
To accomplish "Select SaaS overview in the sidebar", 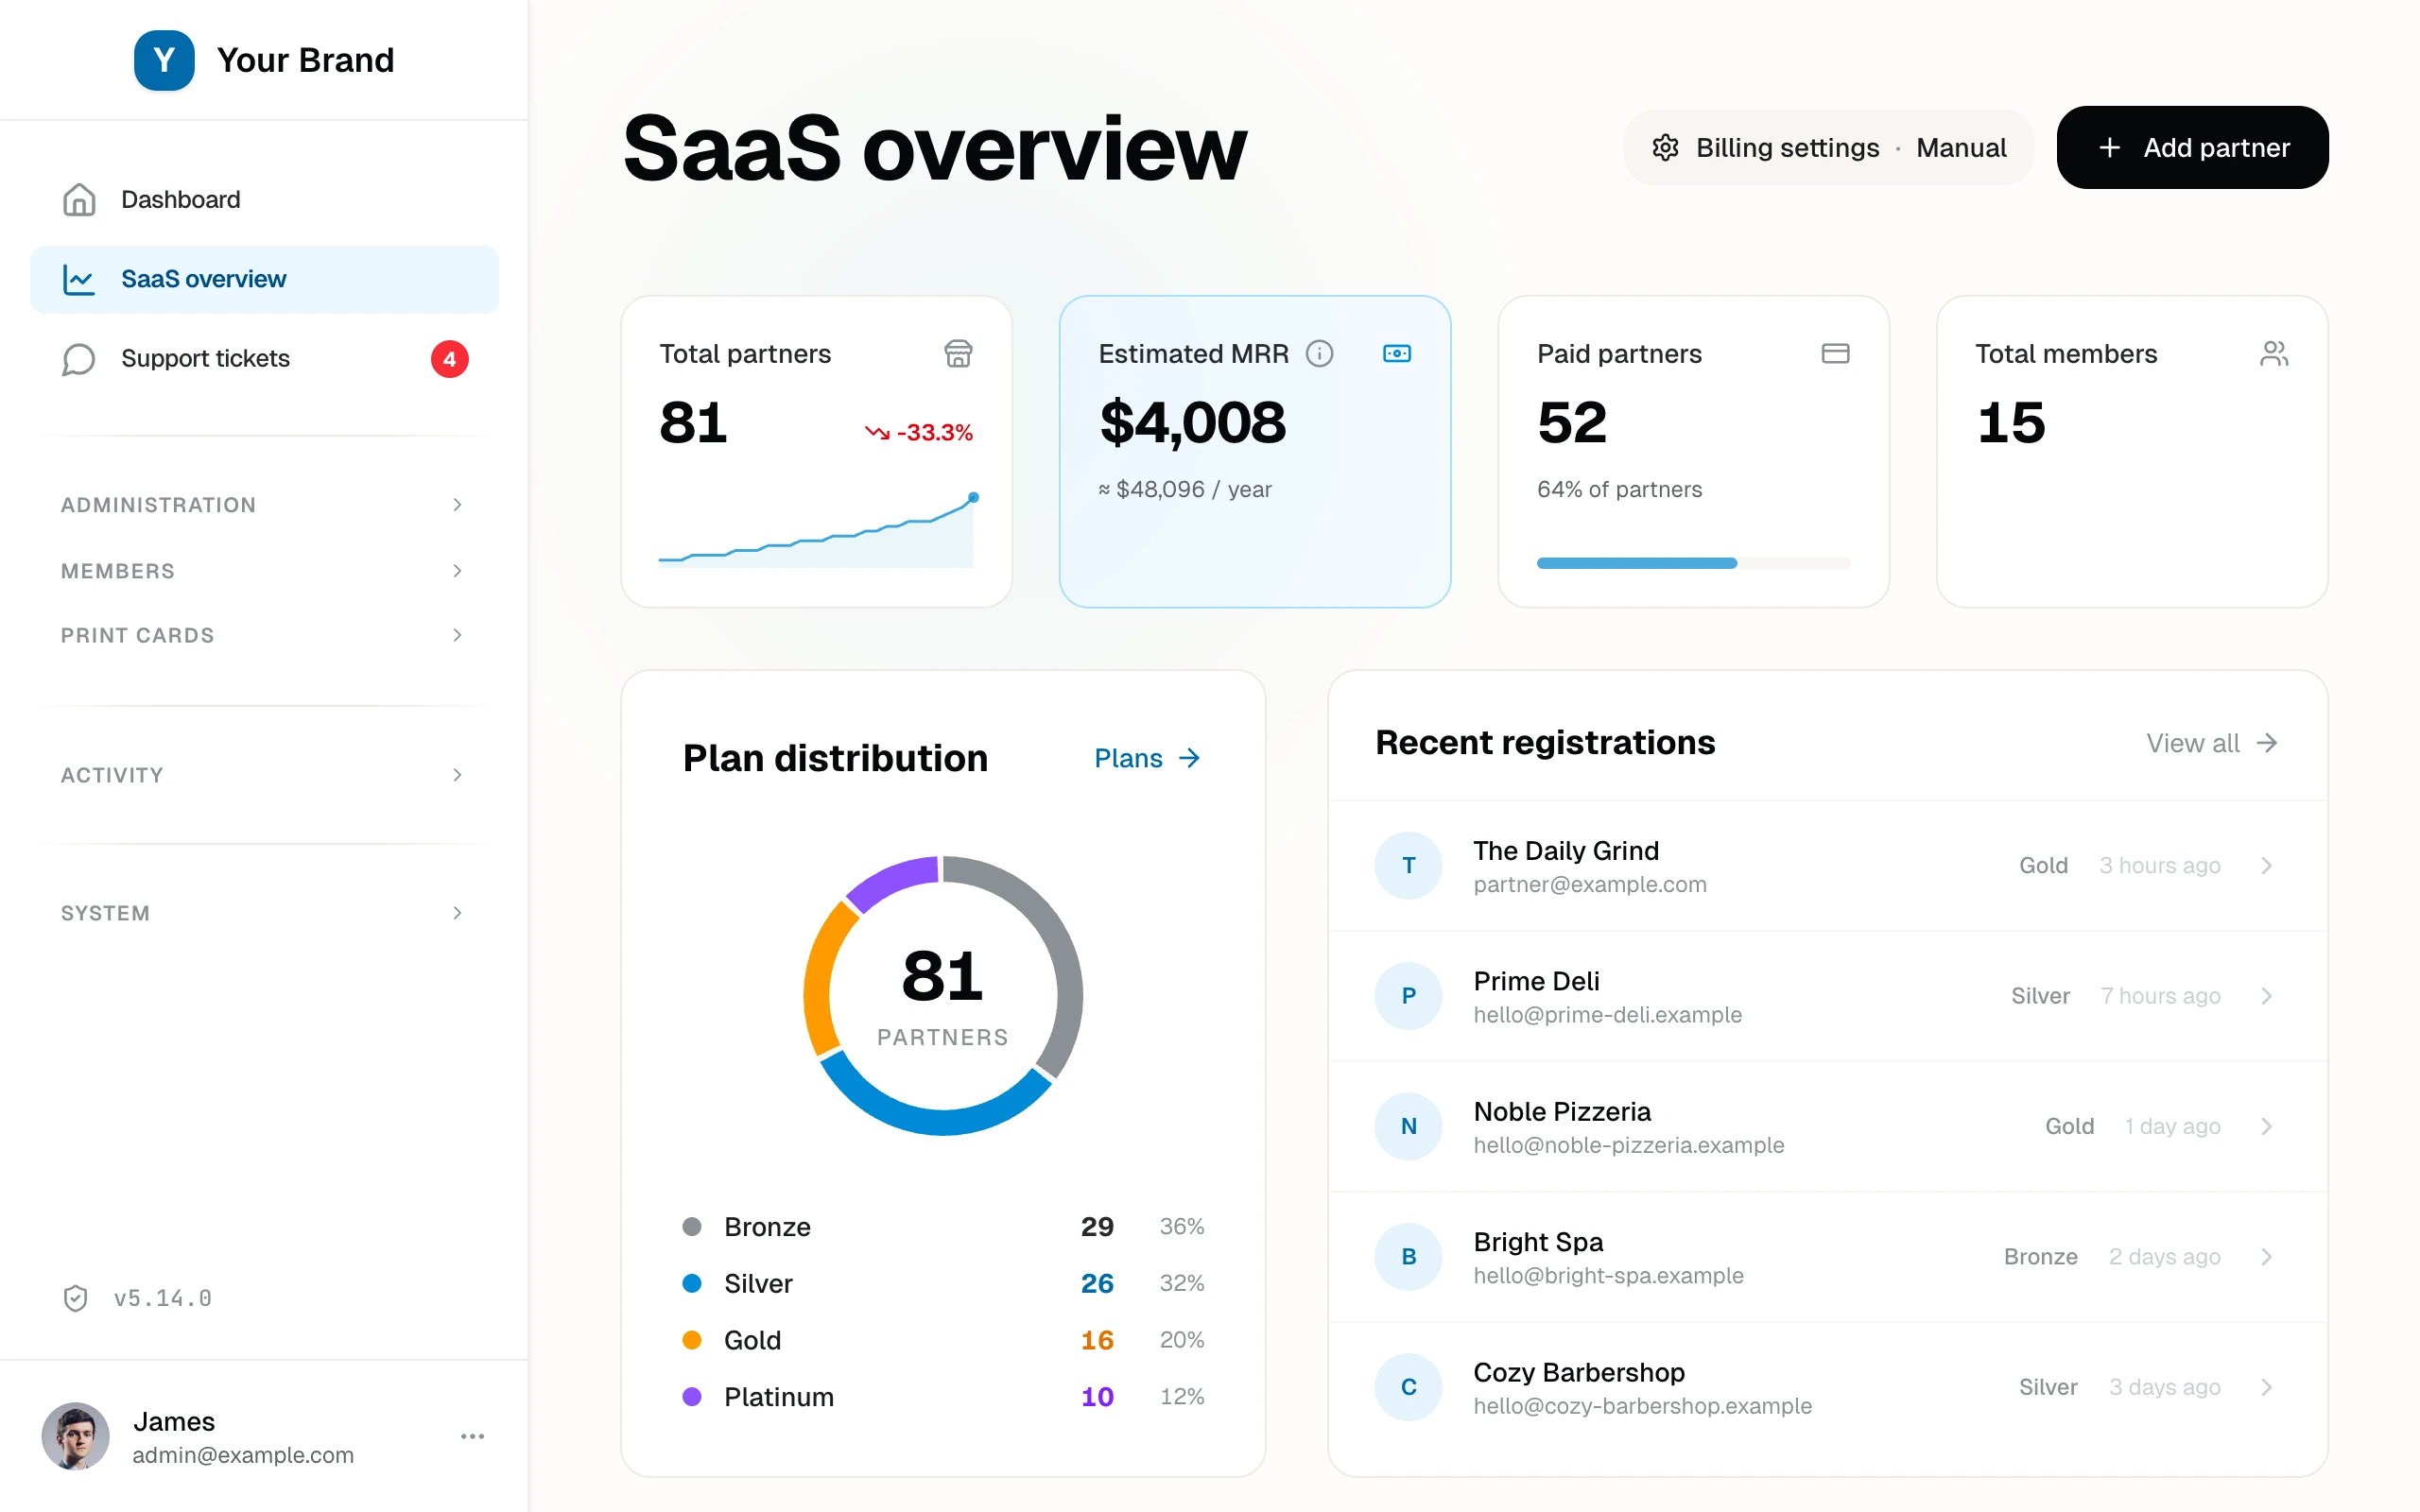I will [x=264, y=279].
